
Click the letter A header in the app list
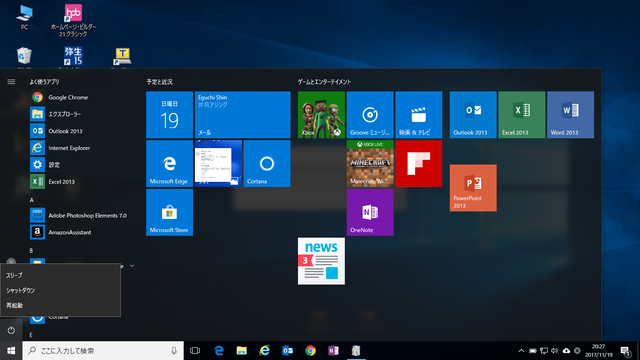coord(32,200)
